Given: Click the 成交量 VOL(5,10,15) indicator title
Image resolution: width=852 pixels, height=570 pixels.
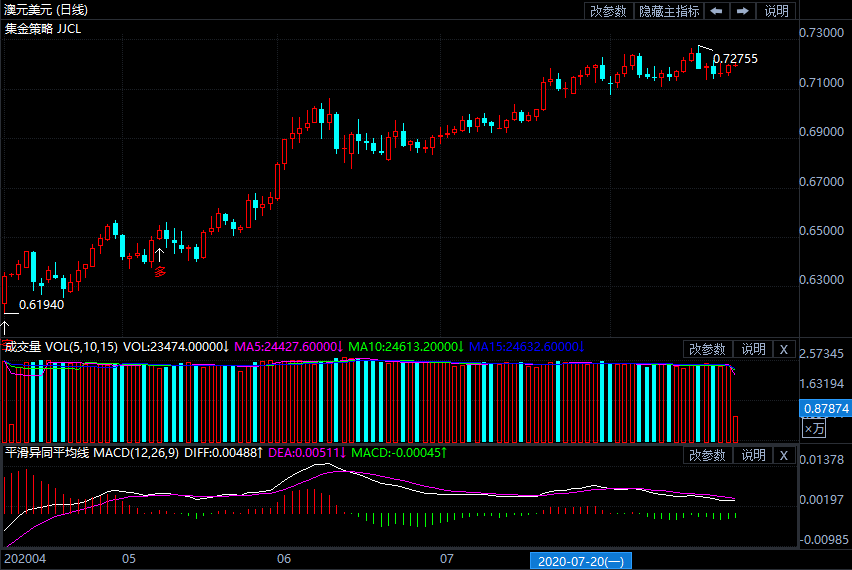Looking at the screenshot, I should pyautogui.click(x=61, y=347).
